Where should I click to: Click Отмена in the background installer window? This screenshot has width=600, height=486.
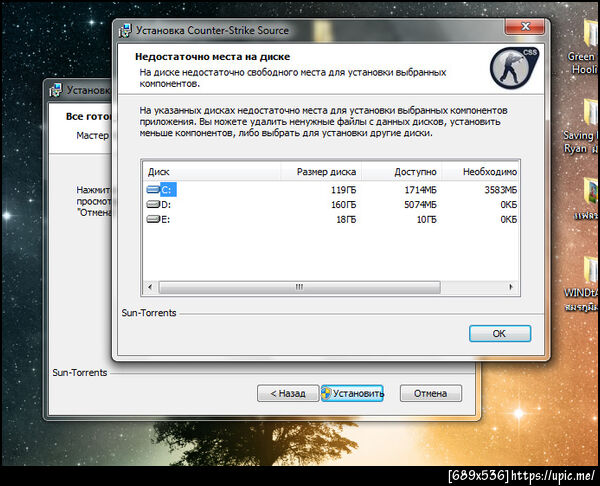coord(431,393)
